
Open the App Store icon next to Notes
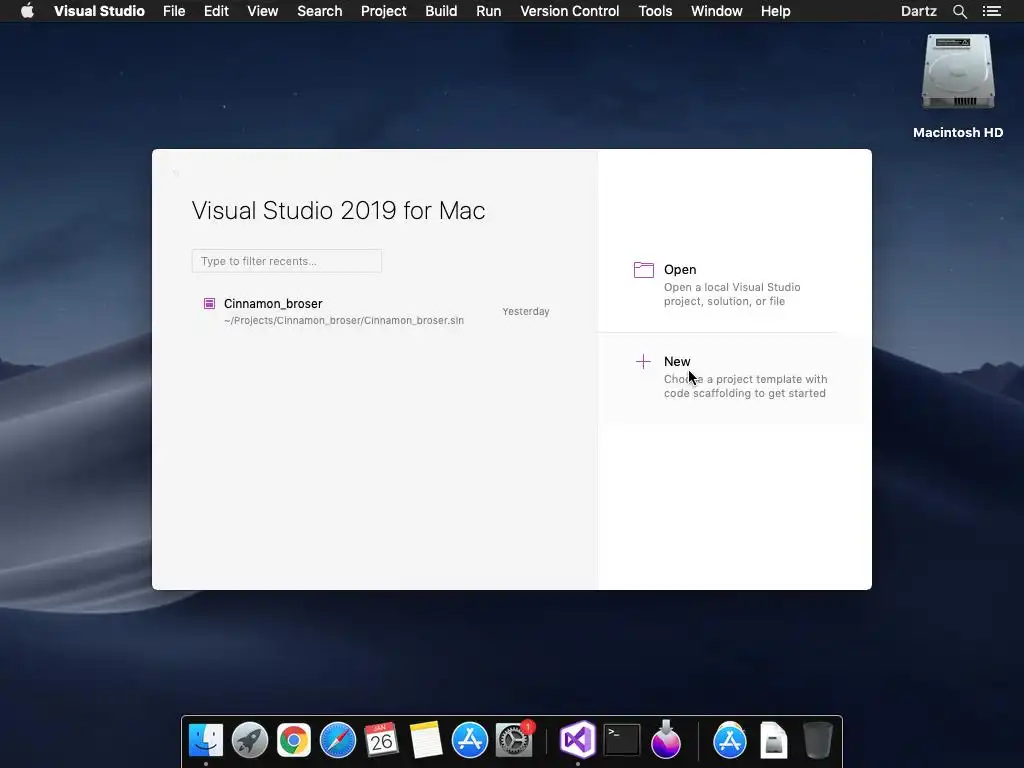tap(470, 741)
